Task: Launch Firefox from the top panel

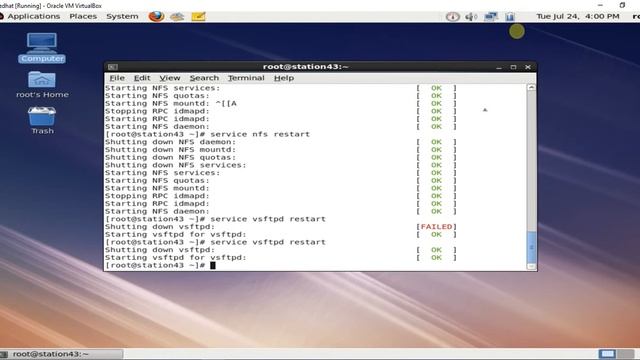Action: (x=156, y=16)
